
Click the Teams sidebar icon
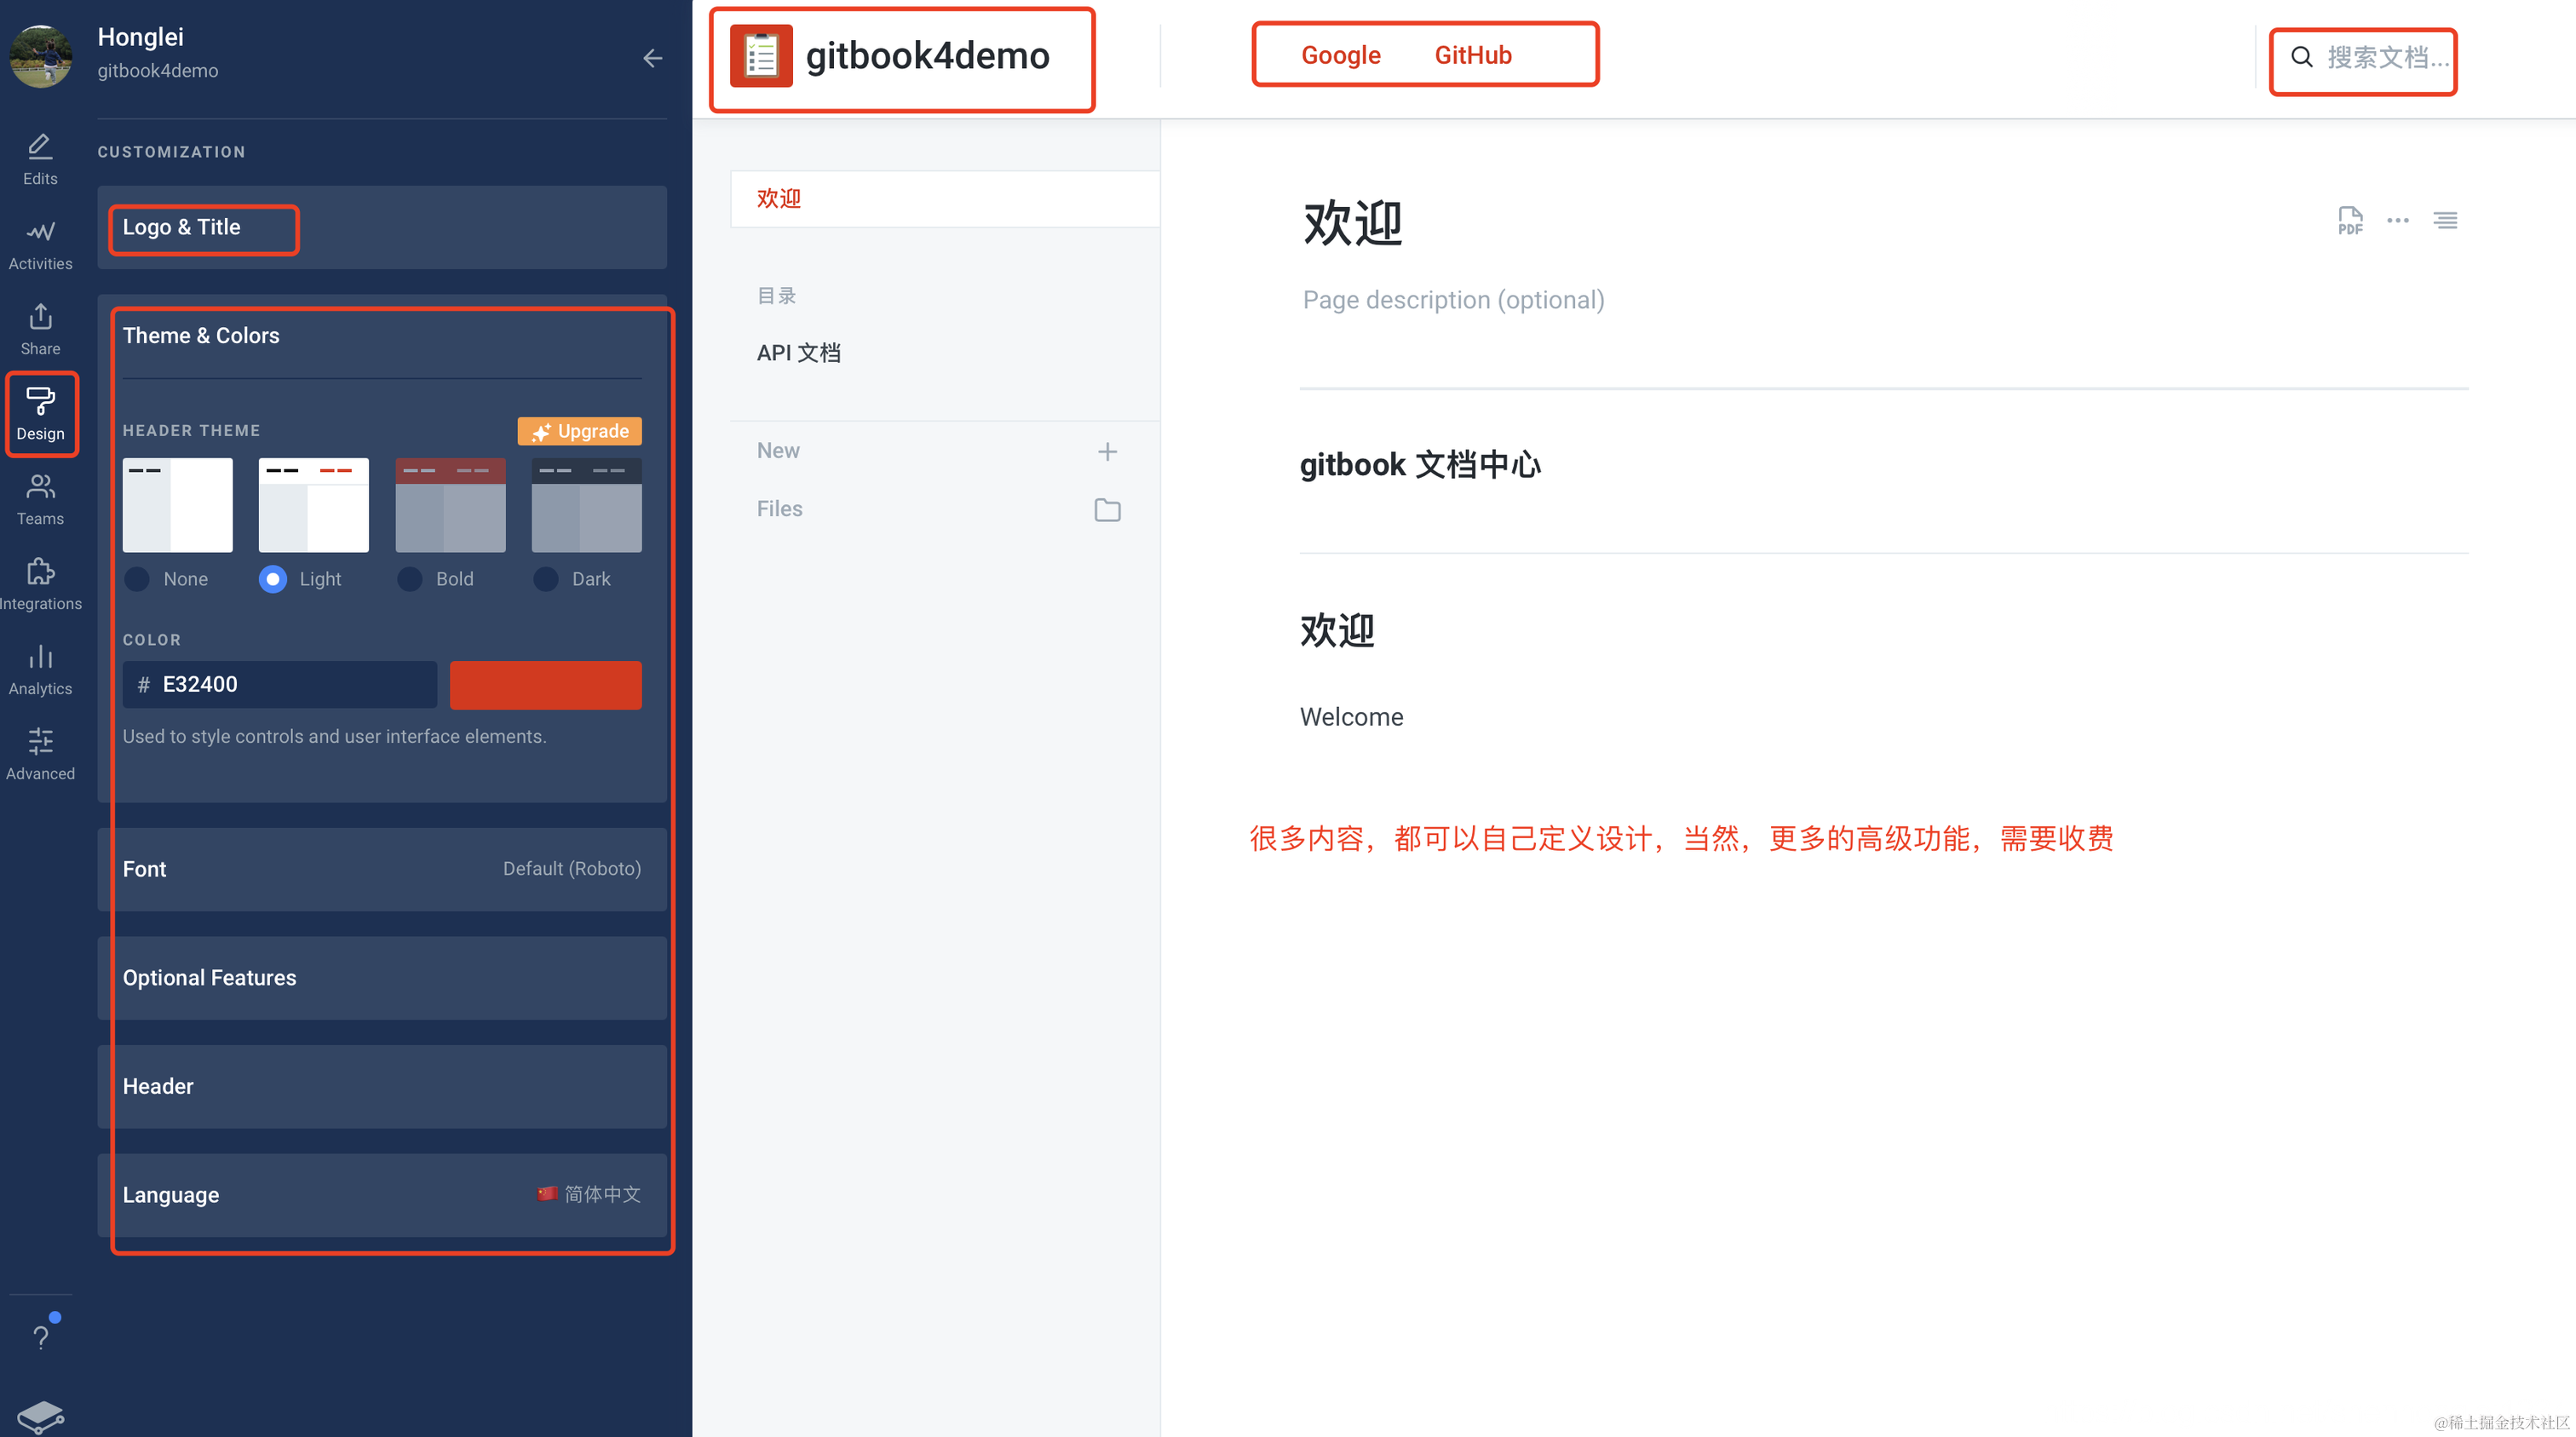pyautogui.click(x=40, y=498)
